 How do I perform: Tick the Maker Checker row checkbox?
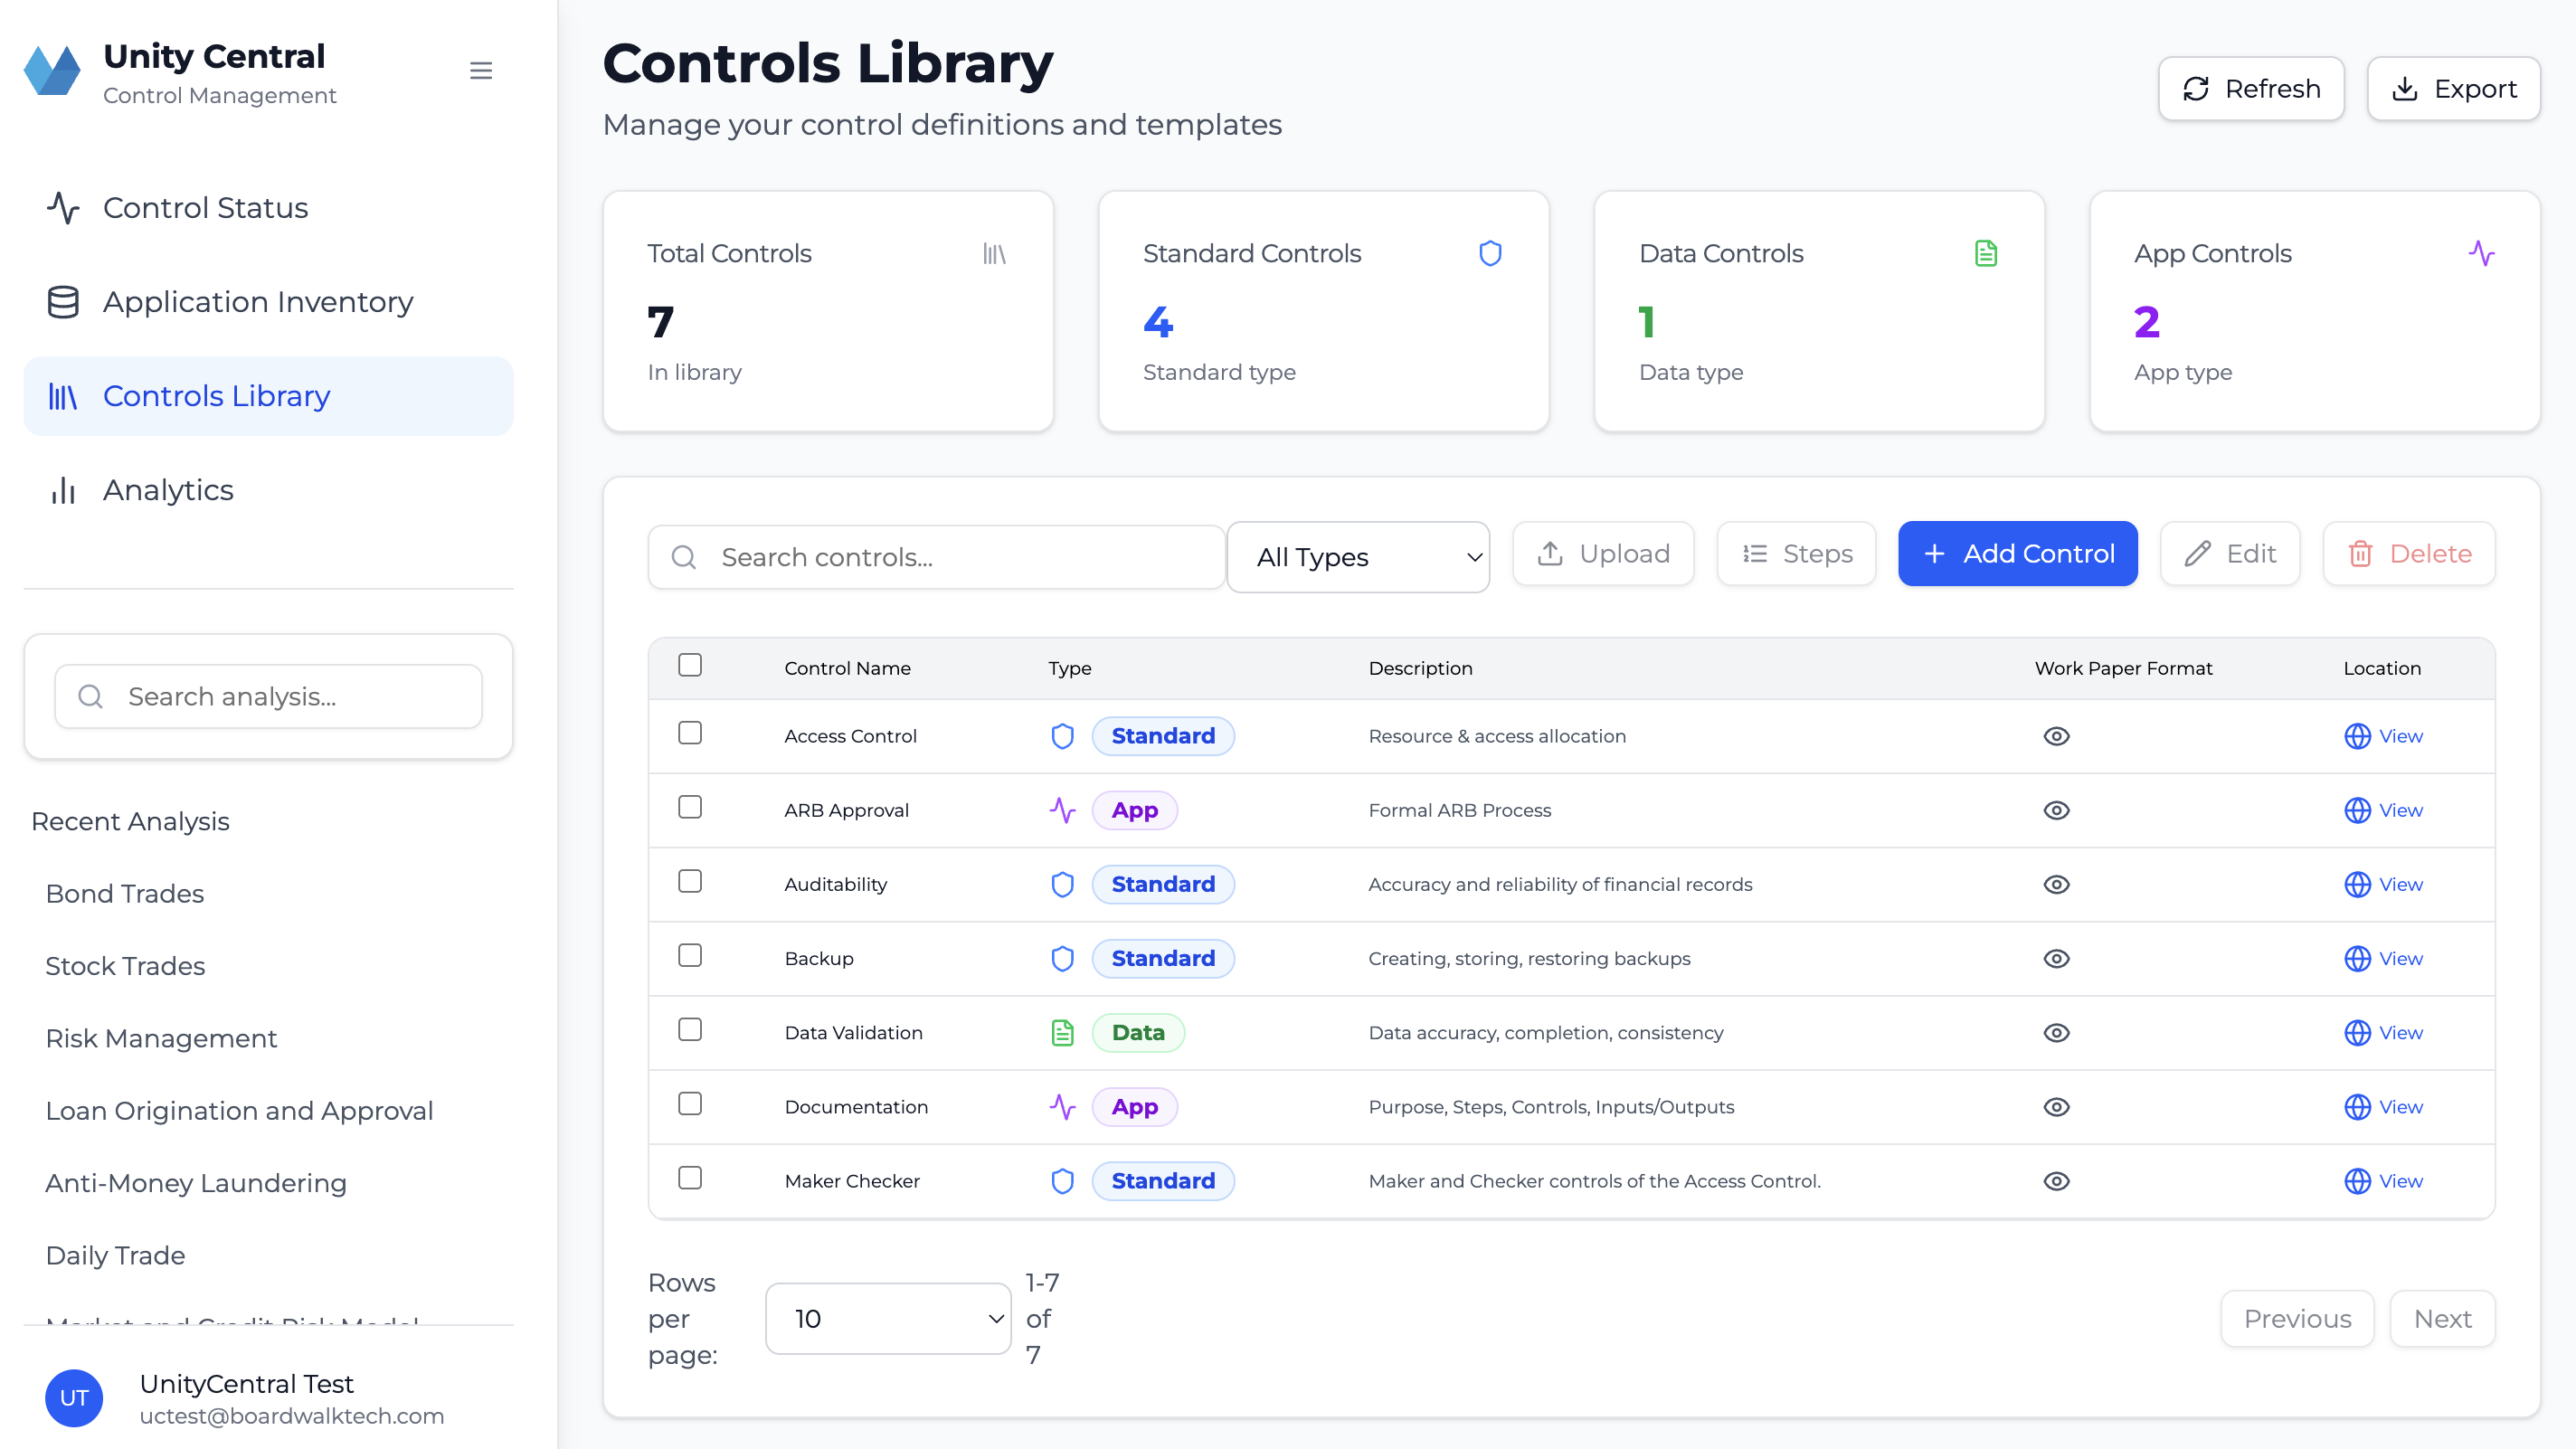pyautogui.click(x=690, y=1178)
